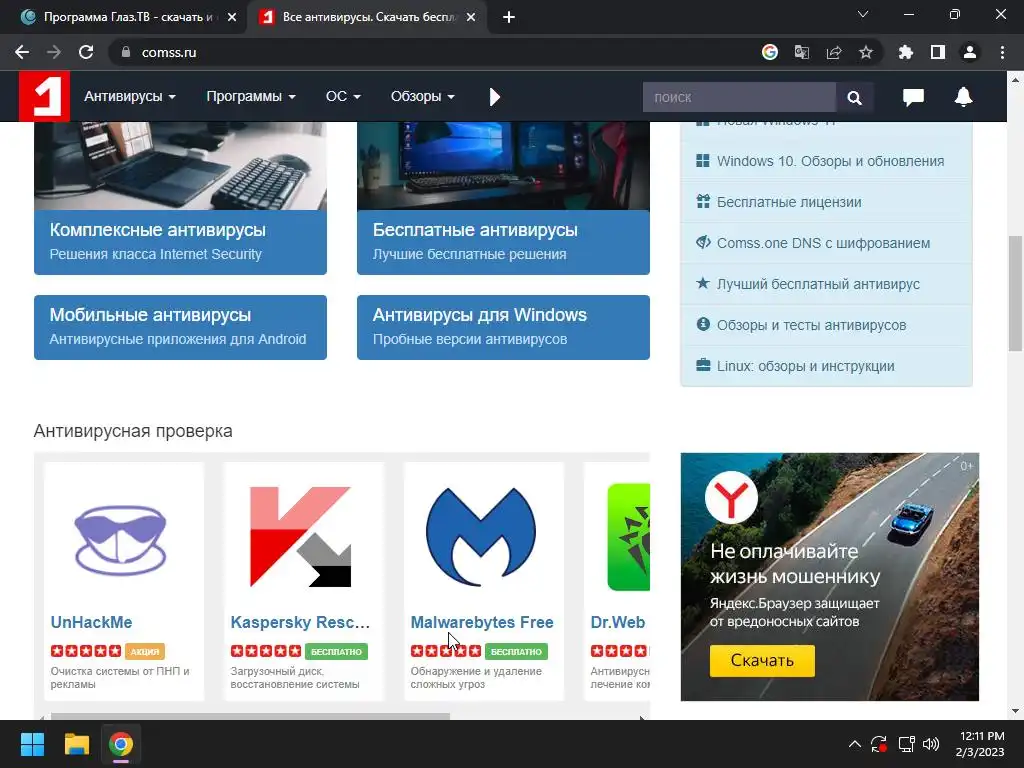Click the Dr.Web logo image

(628, 537)
